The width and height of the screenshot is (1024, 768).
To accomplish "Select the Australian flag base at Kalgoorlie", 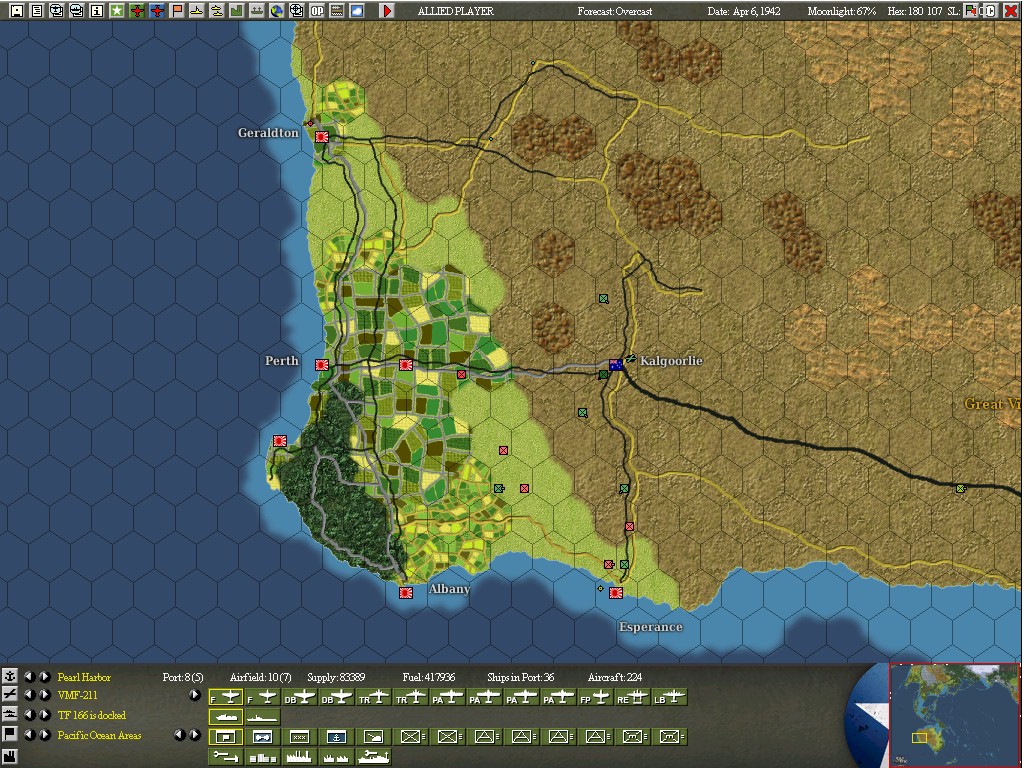I will click(615, 364).
